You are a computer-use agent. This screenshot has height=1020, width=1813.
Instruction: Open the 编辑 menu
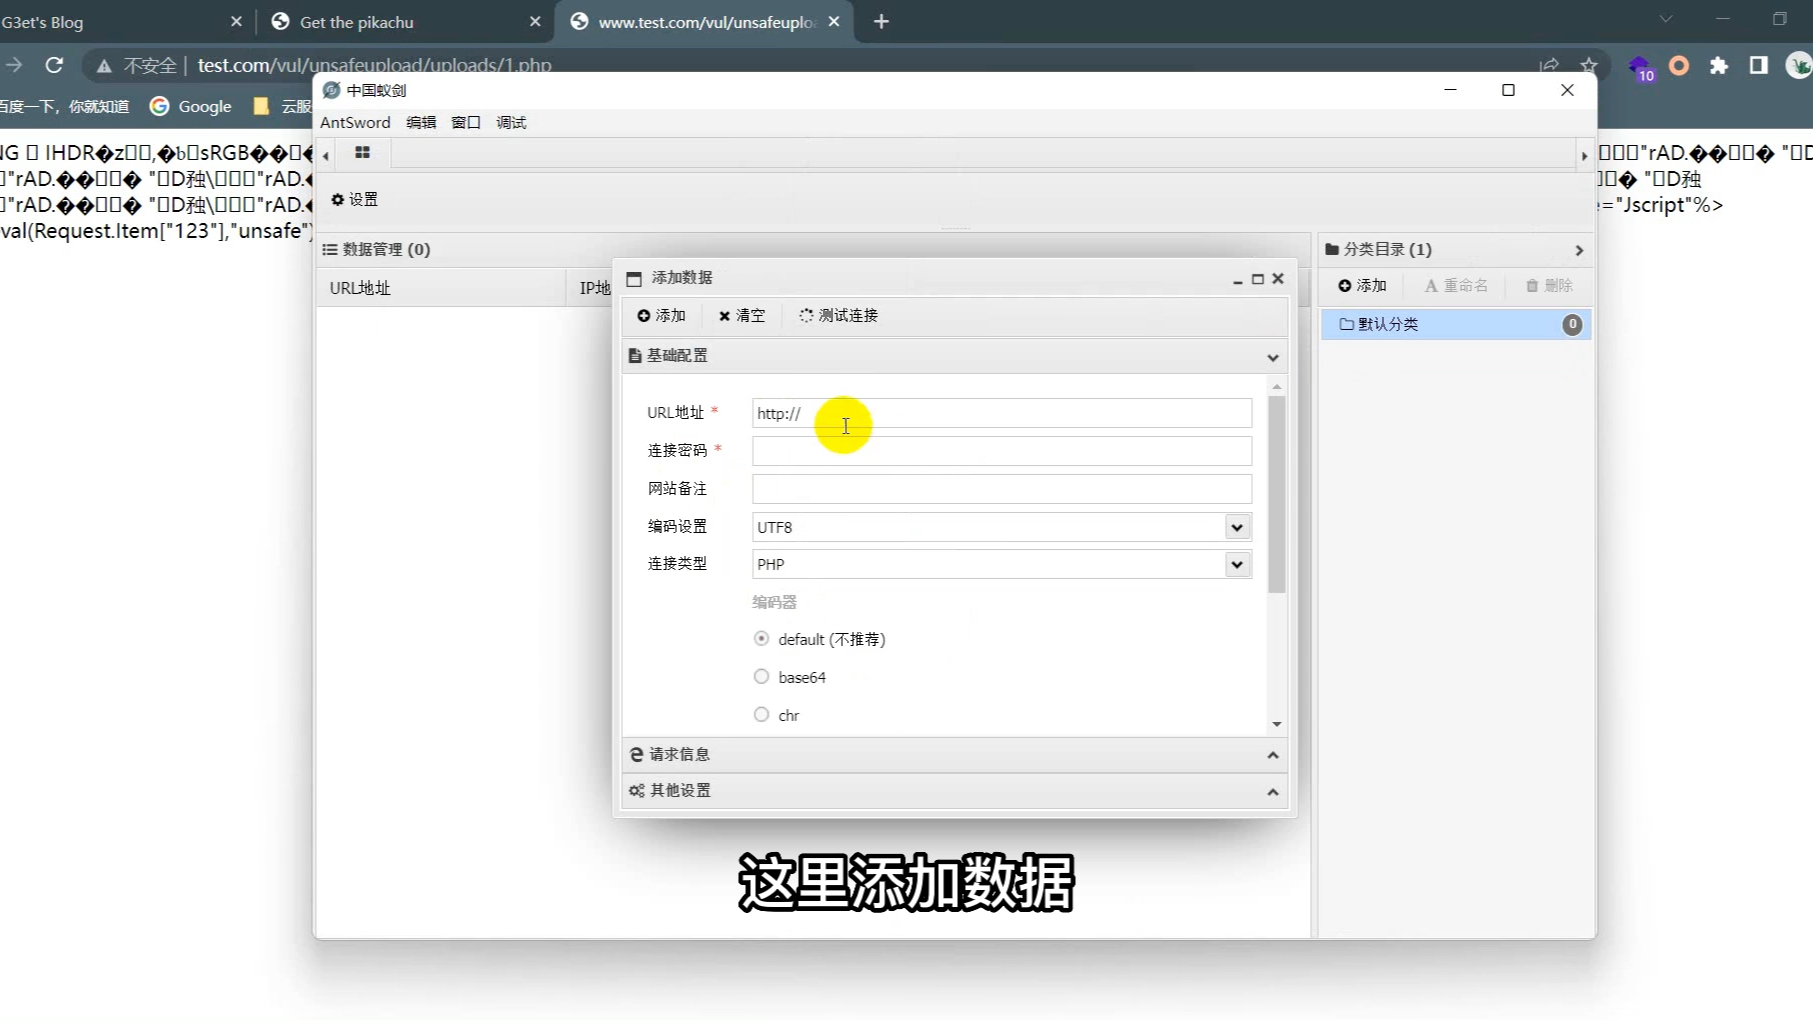(x=421, y=122)
